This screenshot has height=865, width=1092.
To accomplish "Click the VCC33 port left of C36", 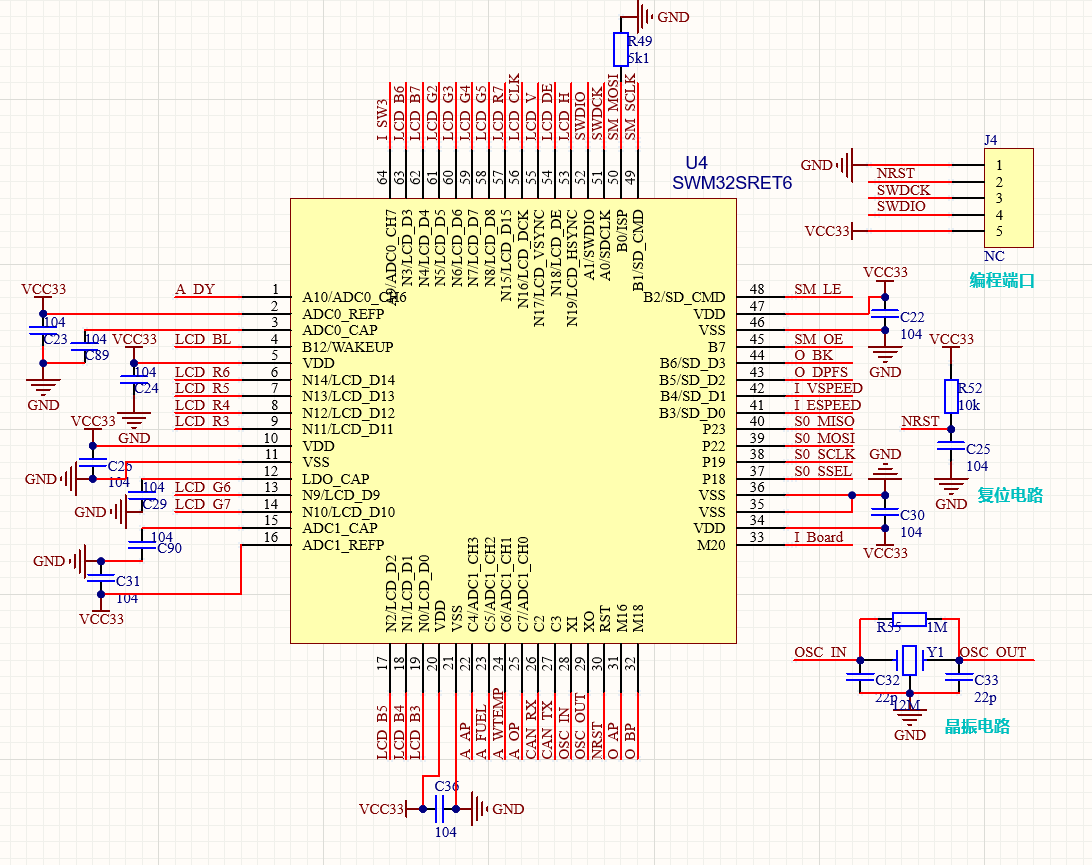I will coord(383,809).
